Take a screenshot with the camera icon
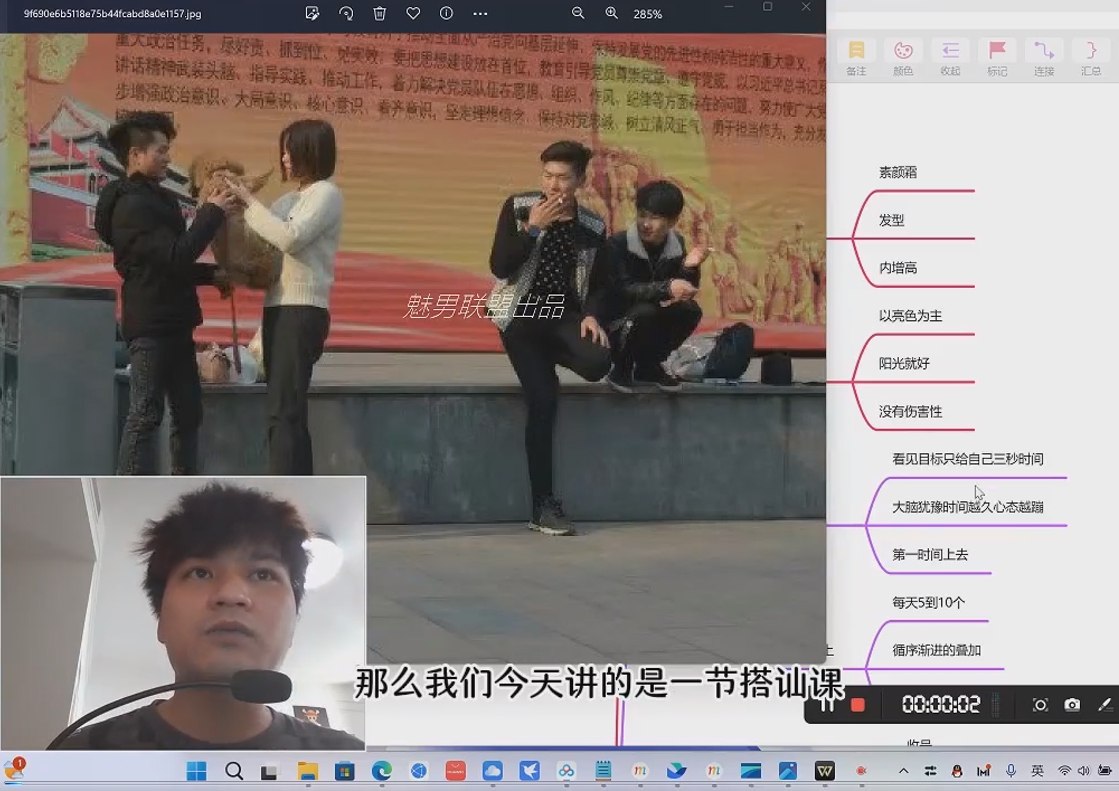Image resolution: width=1119 pixels, height=791 pixels. tap(1072, 705)
